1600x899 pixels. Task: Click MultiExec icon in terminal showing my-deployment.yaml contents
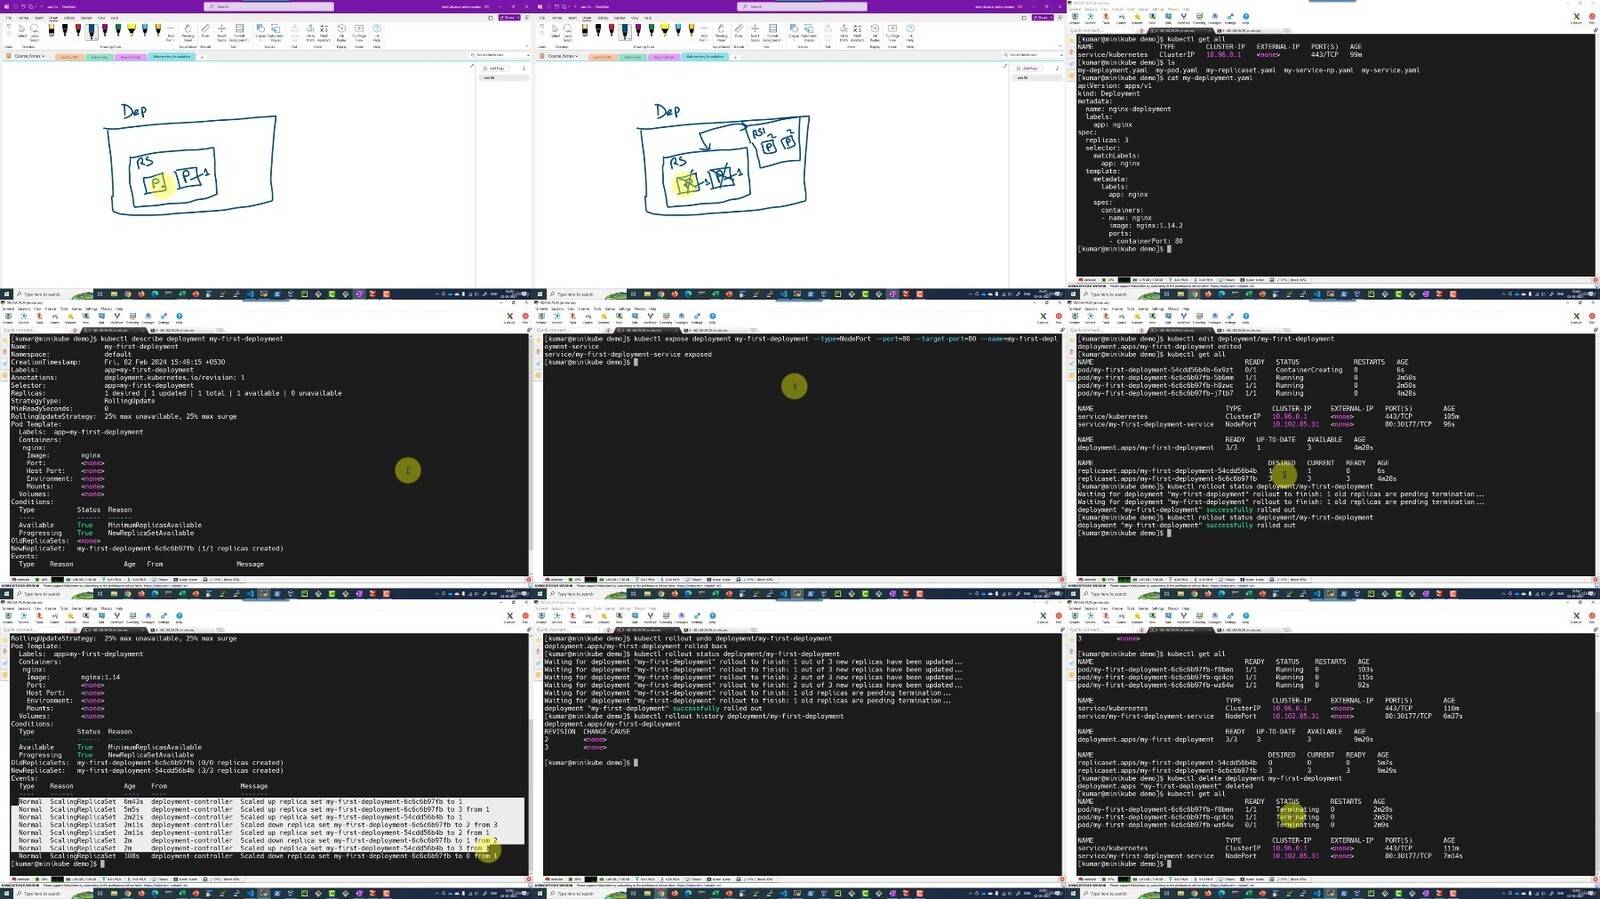pos(1184,17)
